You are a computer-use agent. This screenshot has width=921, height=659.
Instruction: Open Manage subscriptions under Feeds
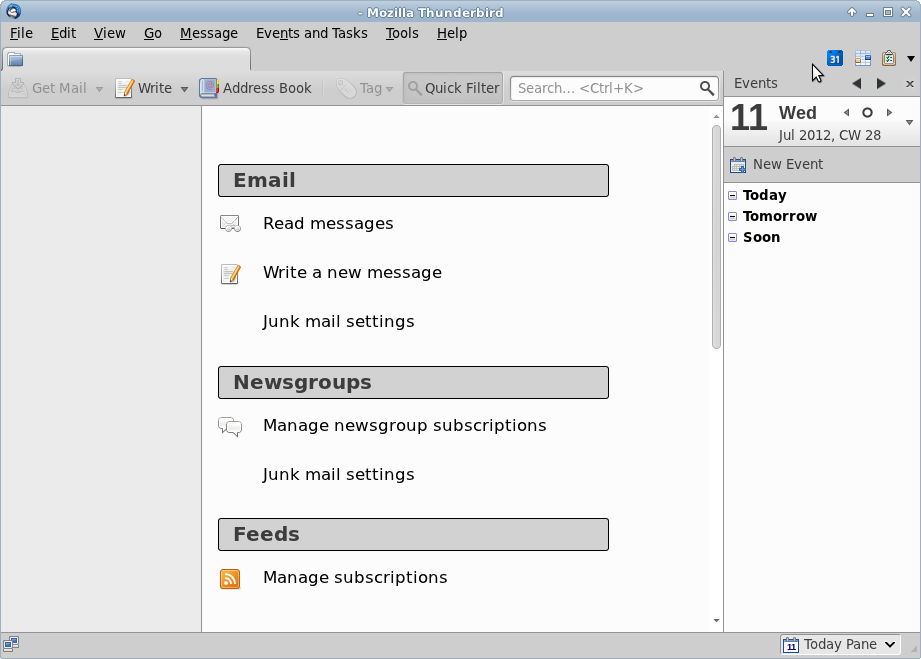tap(355, 577)
